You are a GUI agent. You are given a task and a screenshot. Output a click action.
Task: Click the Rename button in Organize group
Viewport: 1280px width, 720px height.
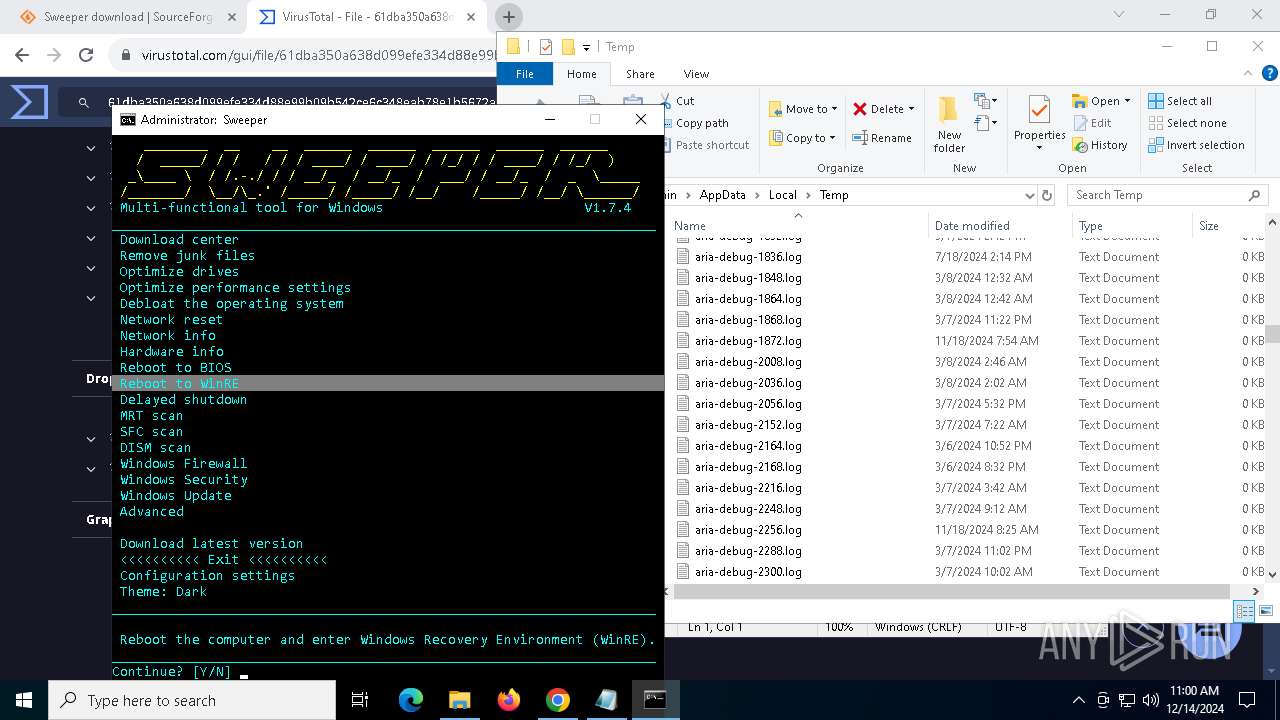882,138
